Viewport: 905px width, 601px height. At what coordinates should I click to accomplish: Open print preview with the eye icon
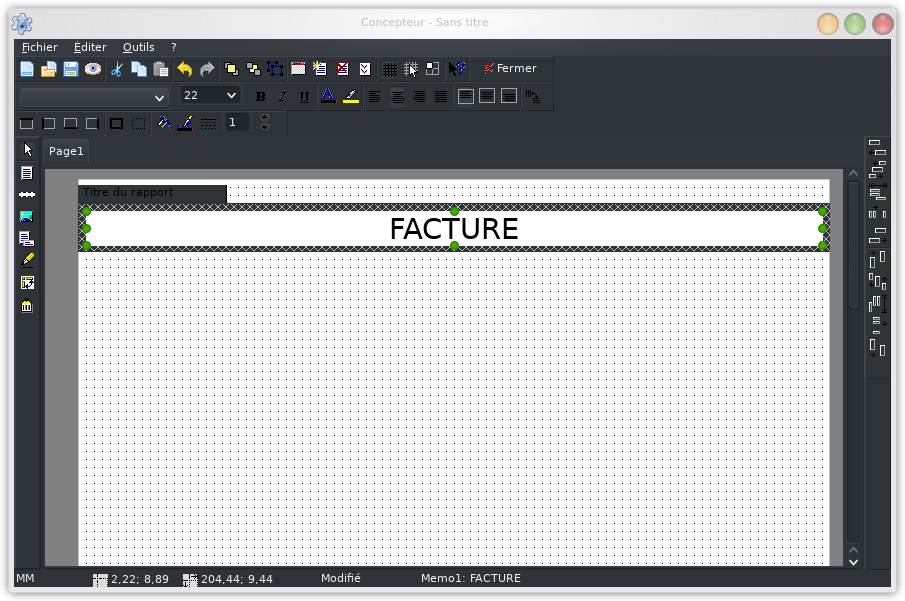point(93,69)
